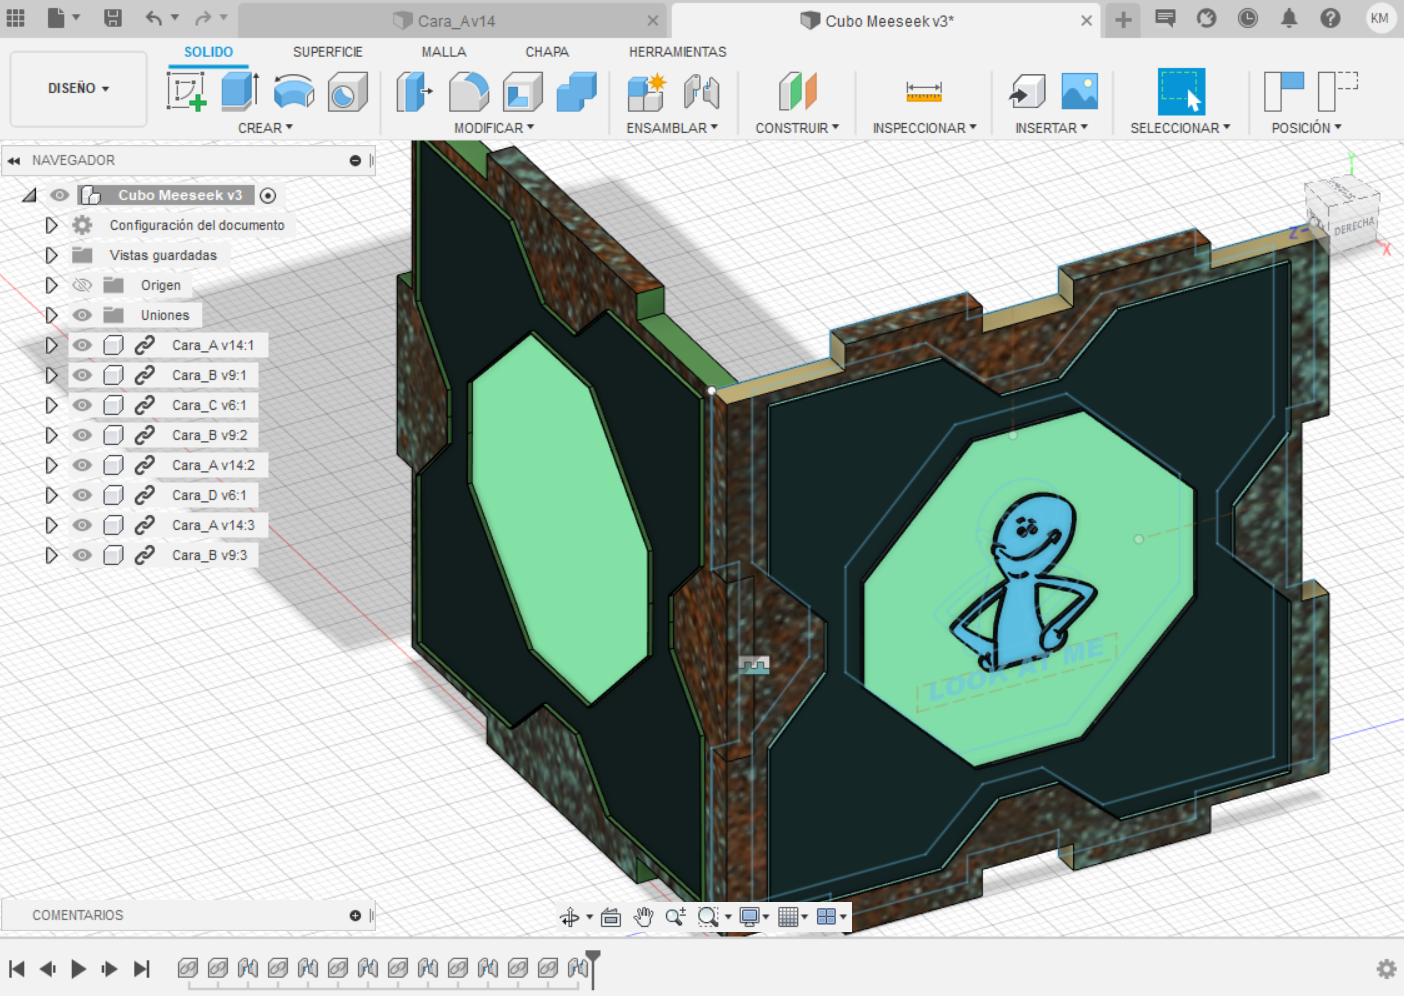Open the job status clock icon
The image size is (1404, 996).
pyautogui.click(x=1248, y=18)
